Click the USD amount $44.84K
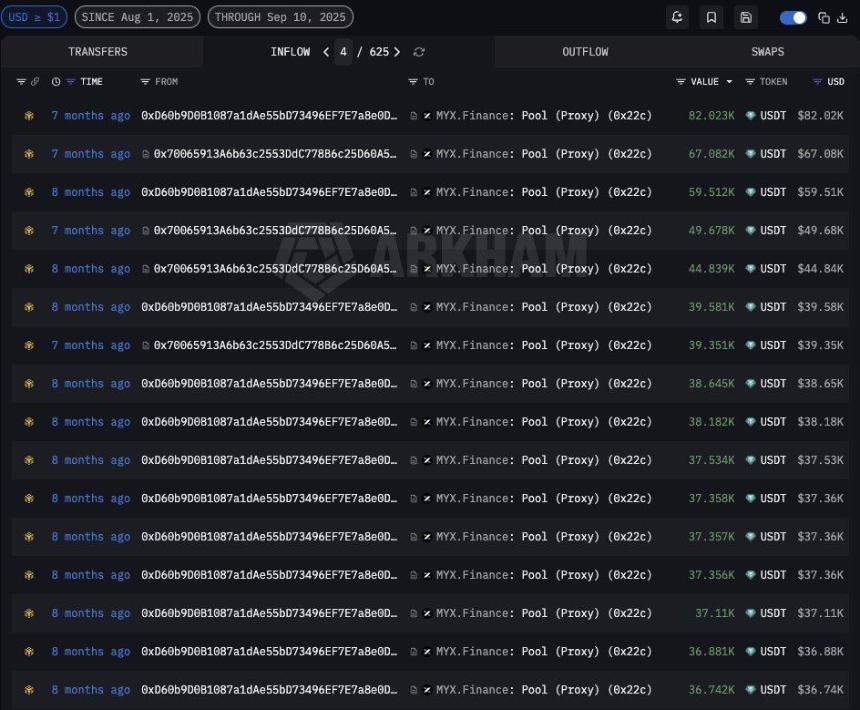The height and width of the screenshot is (710, 860). (x=821, y=269)
